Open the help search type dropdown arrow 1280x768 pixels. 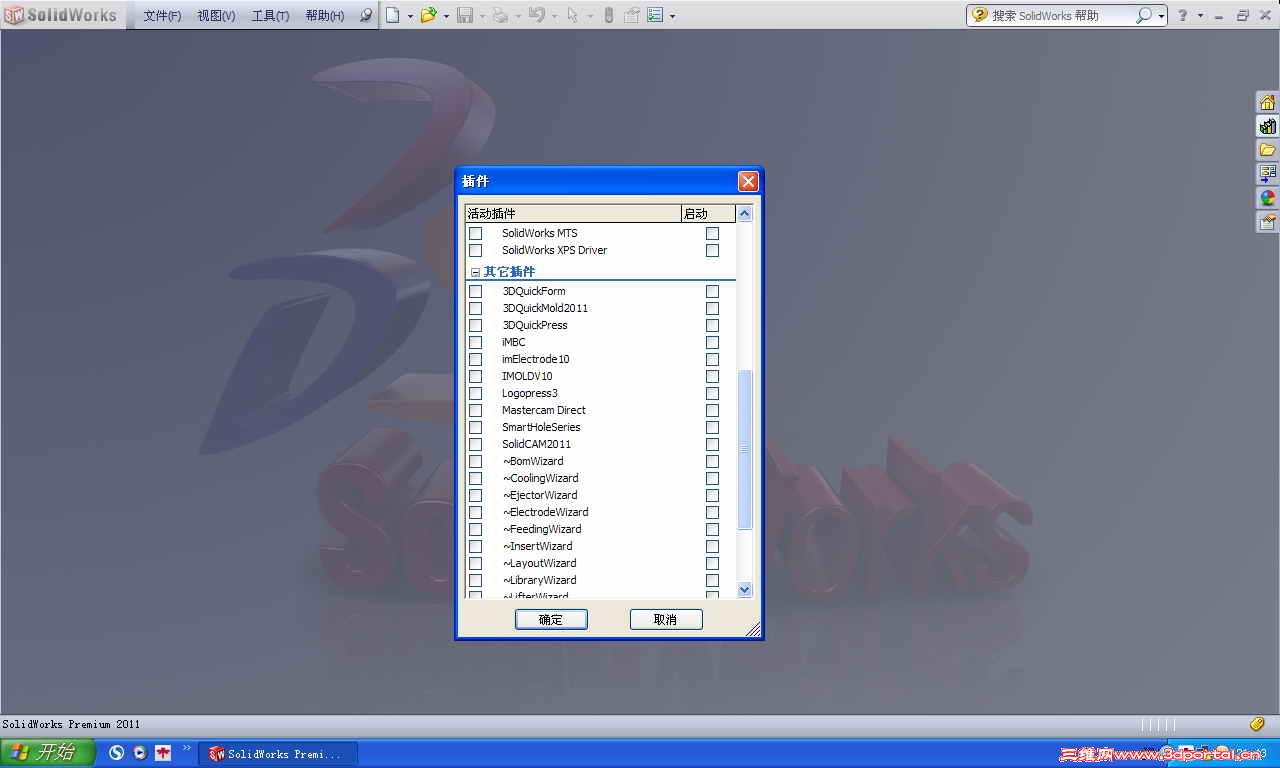(x=1161, y=16)
